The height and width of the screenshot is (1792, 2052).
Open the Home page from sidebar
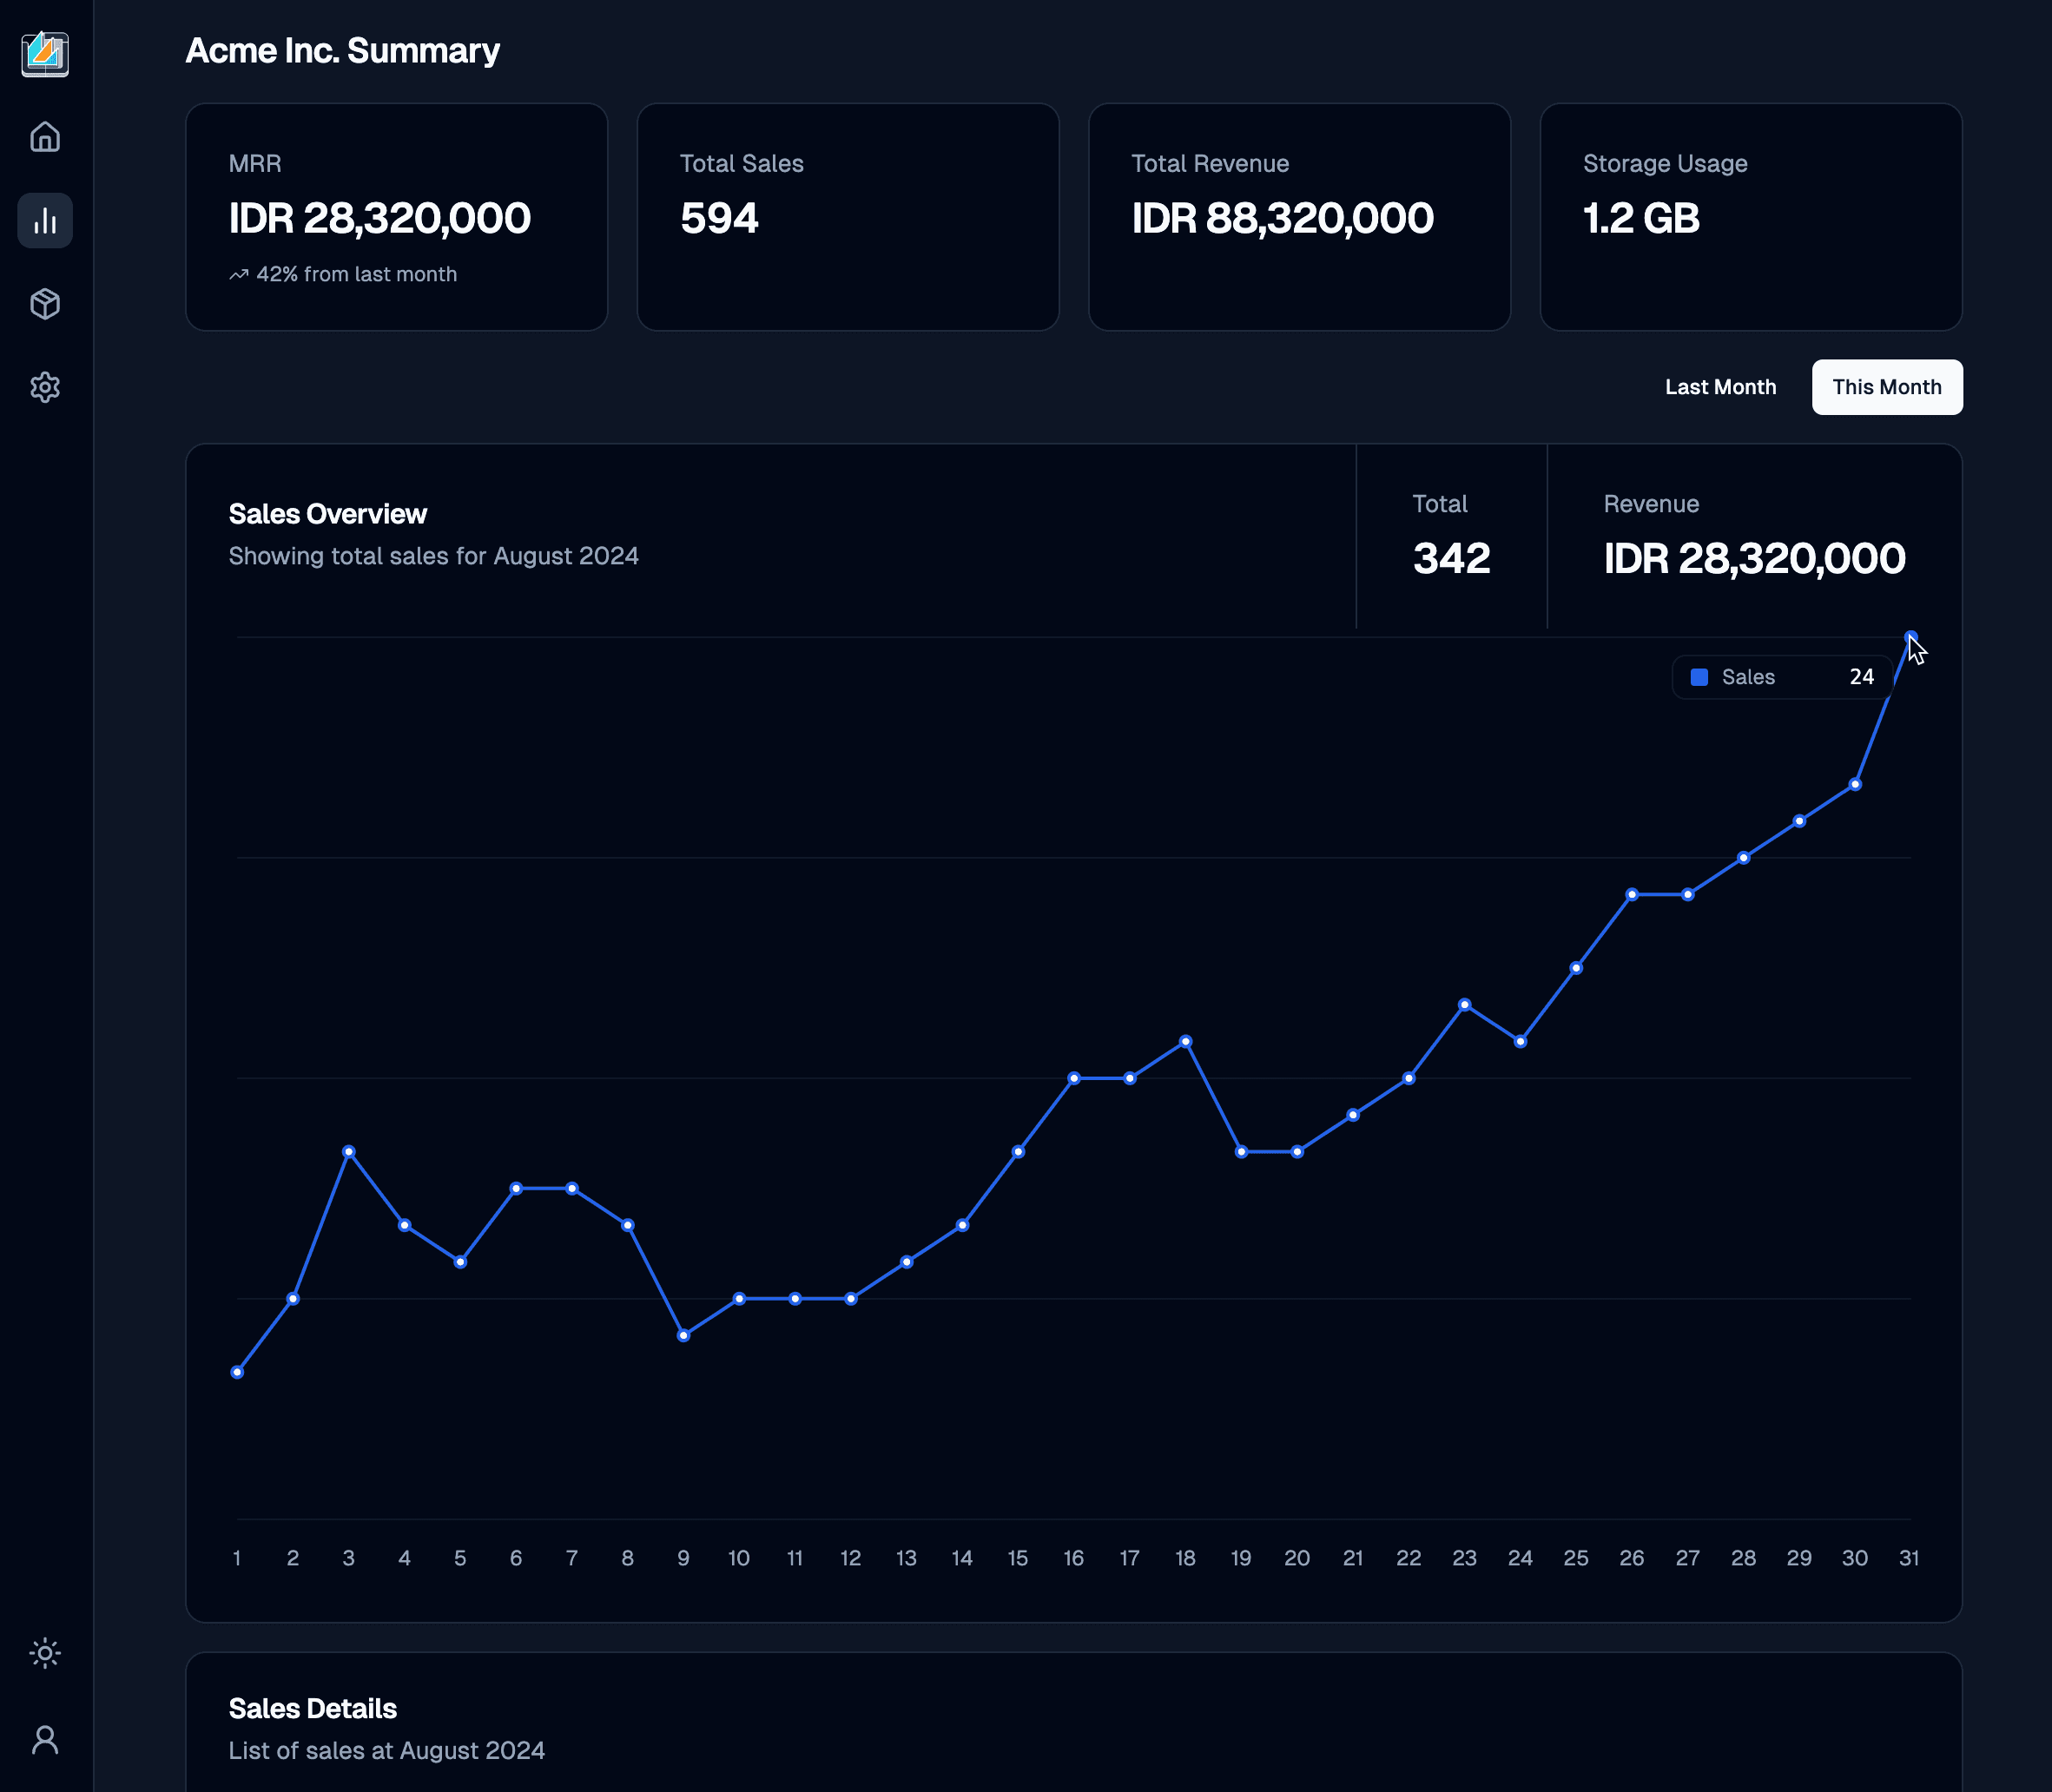click(45, 137)
